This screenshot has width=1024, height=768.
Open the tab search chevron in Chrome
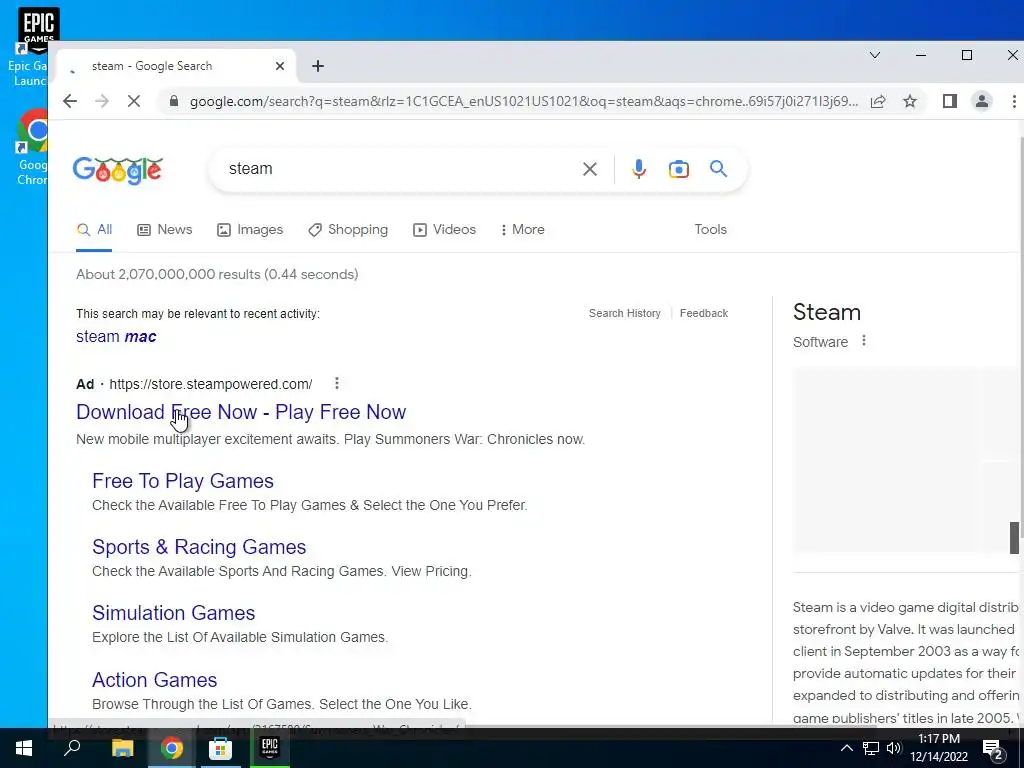pos(875,56)
